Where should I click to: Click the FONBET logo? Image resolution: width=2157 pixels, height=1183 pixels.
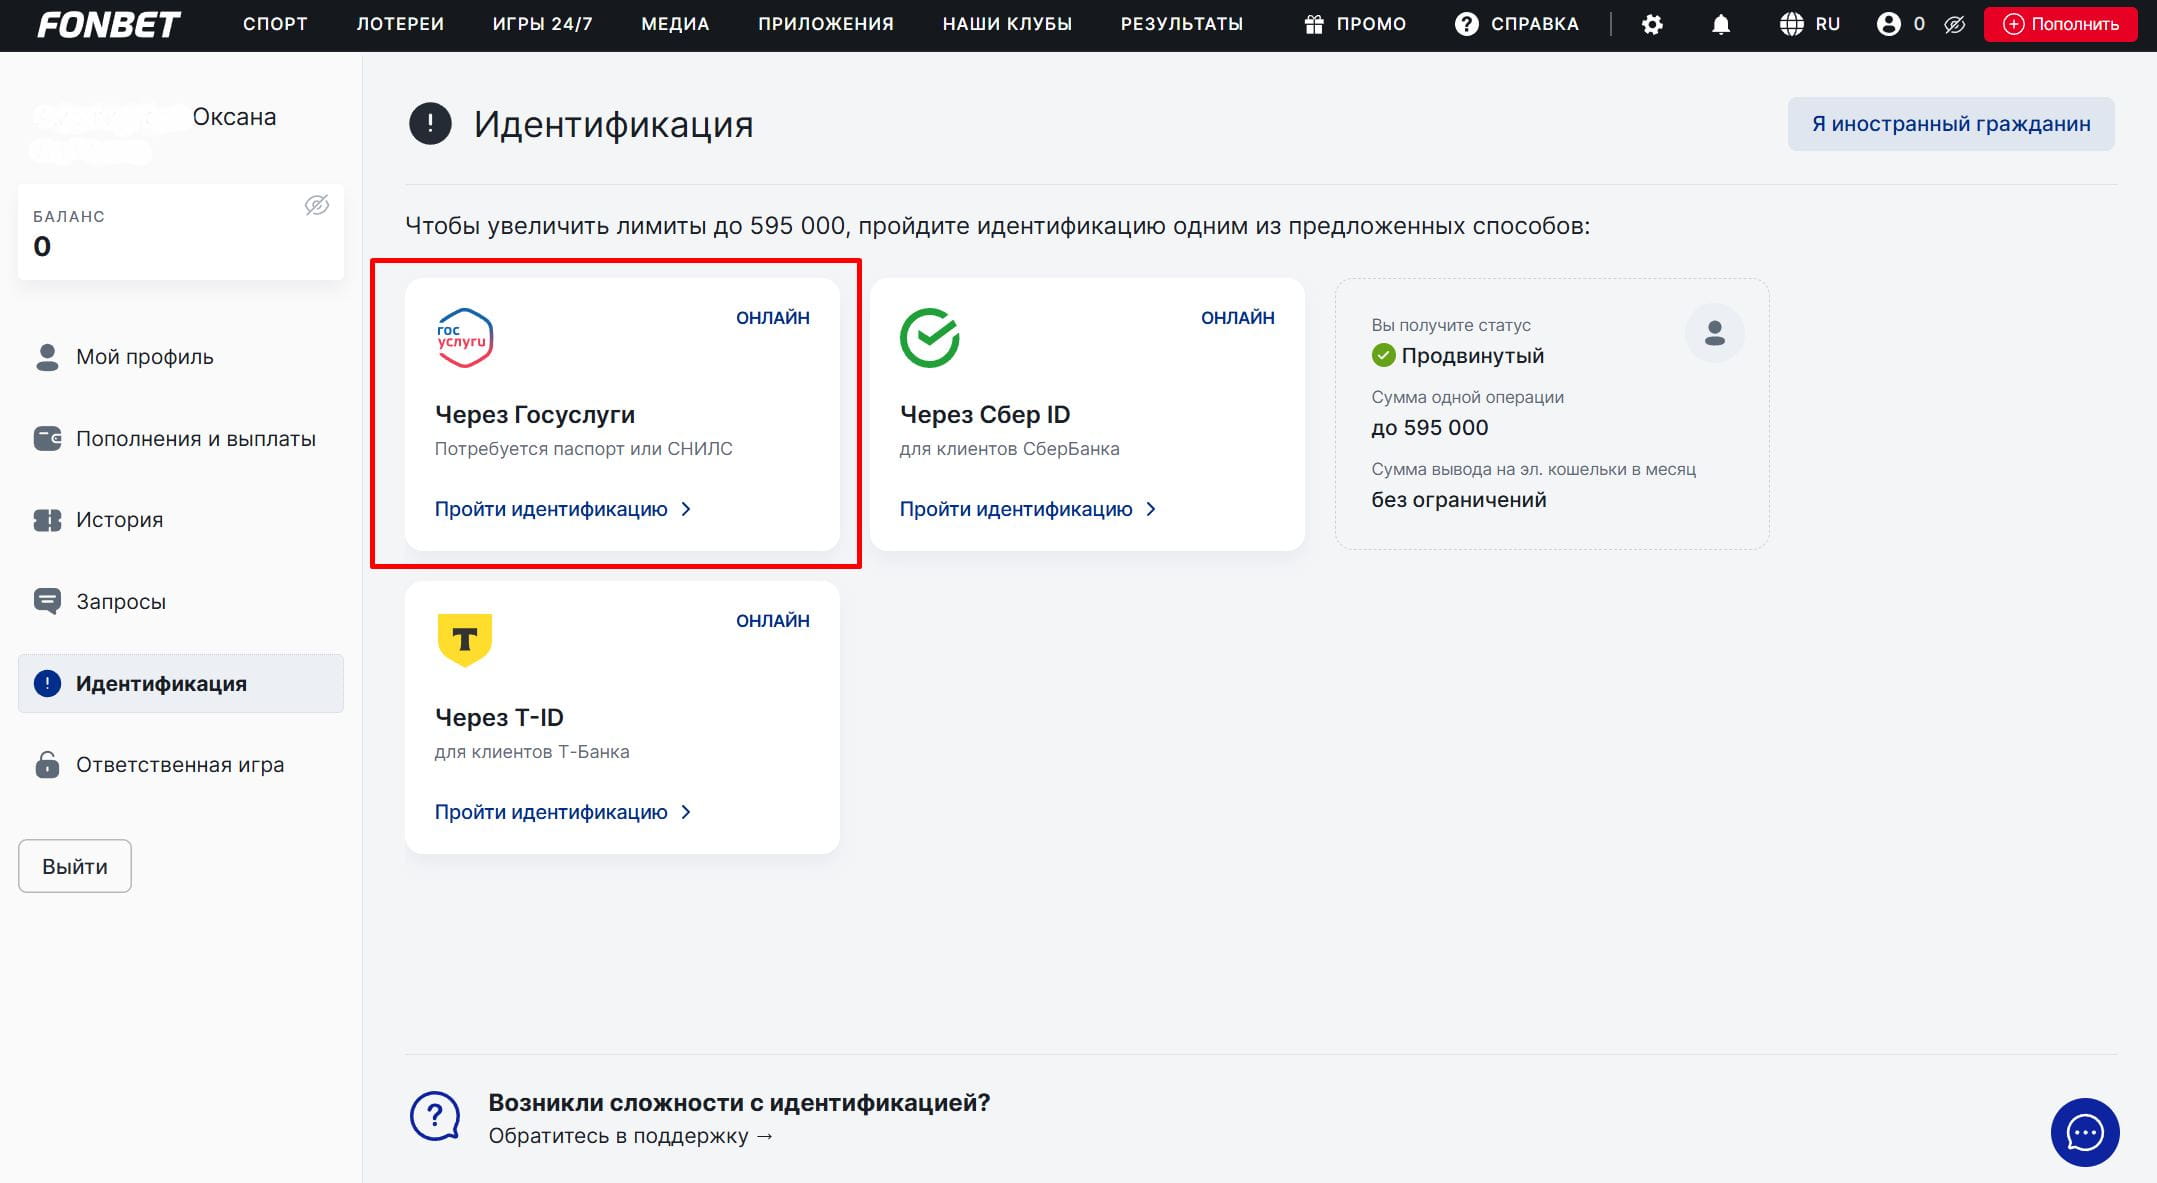point(109,24)
